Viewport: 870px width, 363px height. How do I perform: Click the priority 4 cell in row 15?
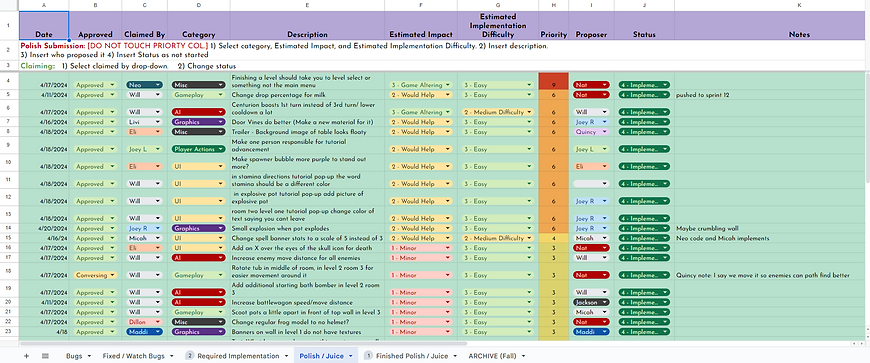point(553,238)
